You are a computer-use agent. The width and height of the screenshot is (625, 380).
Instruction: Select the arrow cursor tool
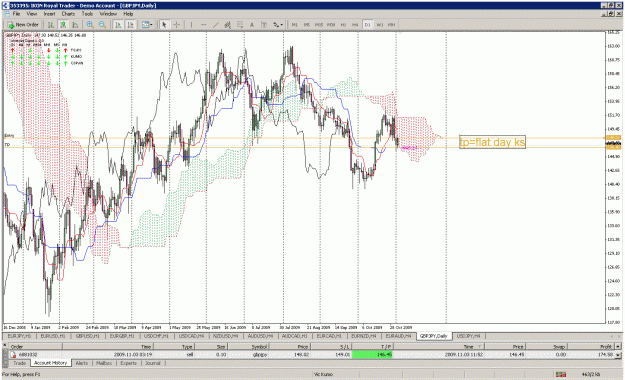(x=164, y=25)
